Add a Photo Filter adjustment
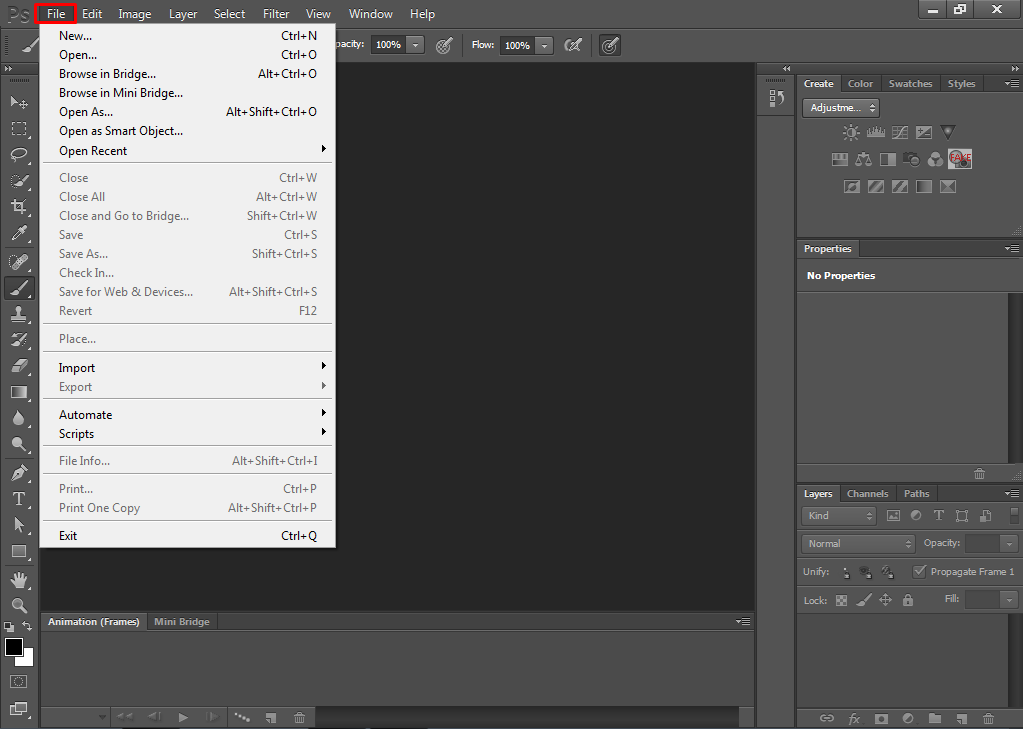This screenshot has width=1023, height=729. [911, 158]
